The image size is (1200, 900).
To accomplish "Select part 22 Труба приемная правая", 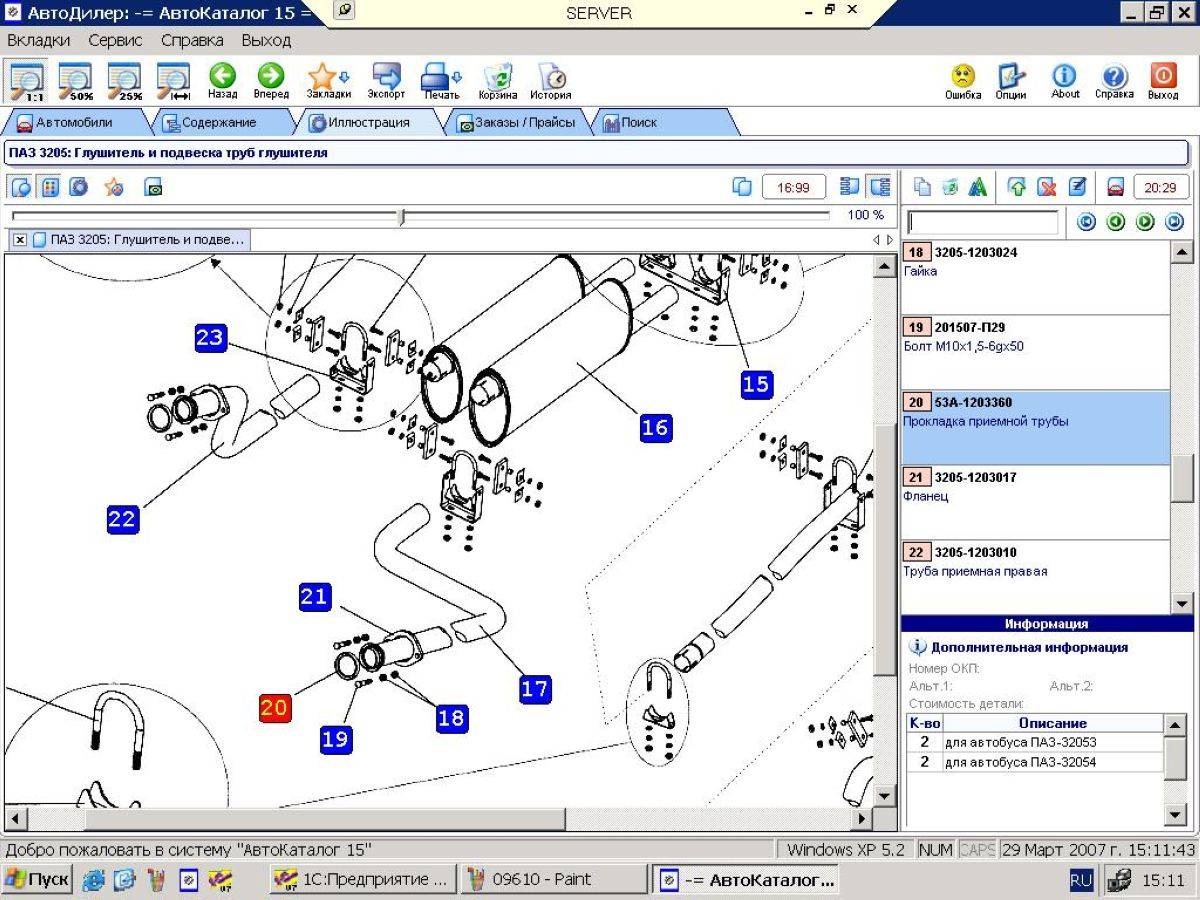I will coord(1035,577).
